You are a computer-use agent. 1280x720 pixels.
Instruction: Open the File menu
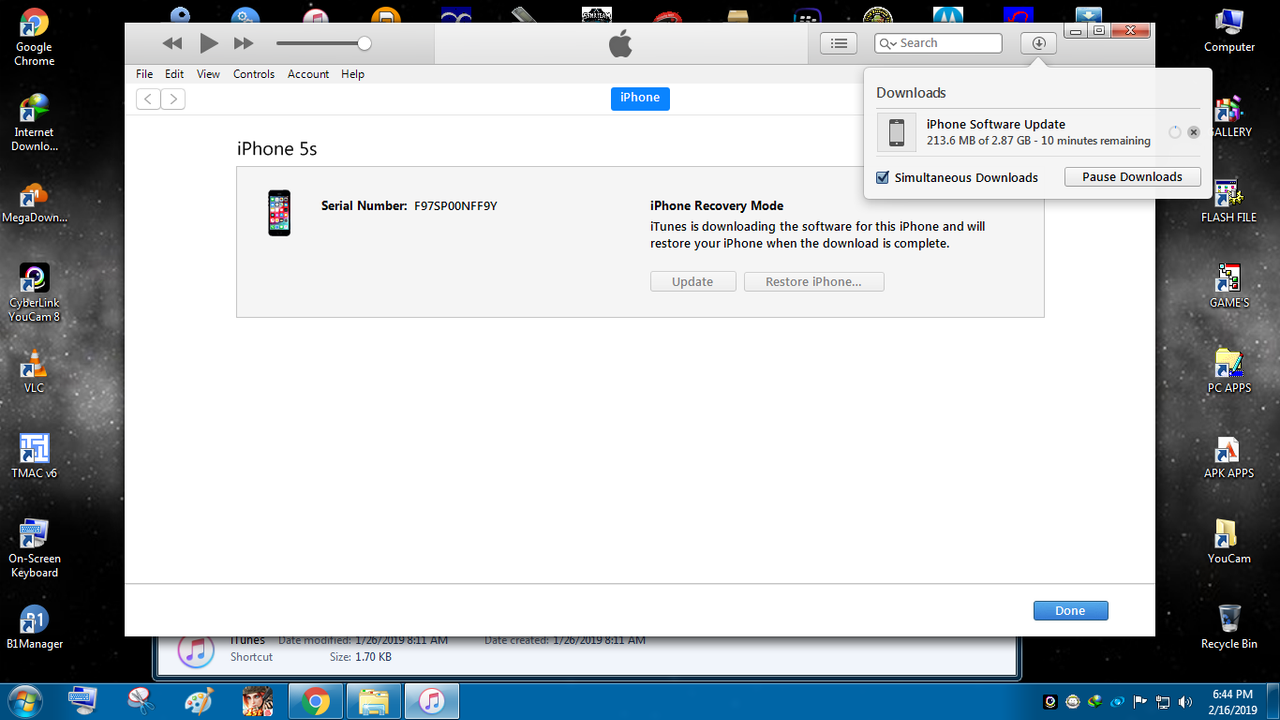coord(144,74)
